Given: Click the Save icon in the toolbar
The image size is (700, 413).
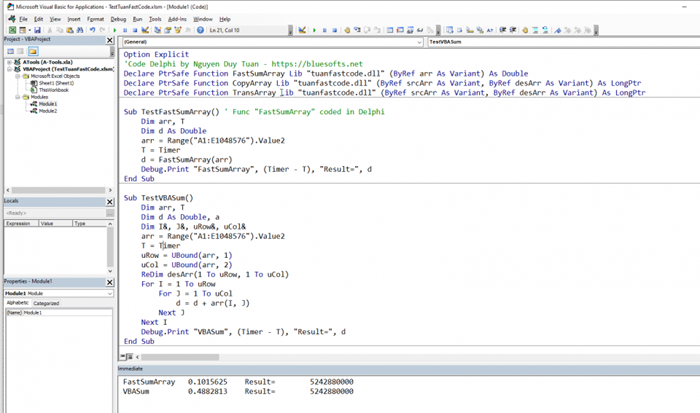Looking at the screenshot, I should pos(35,31).
